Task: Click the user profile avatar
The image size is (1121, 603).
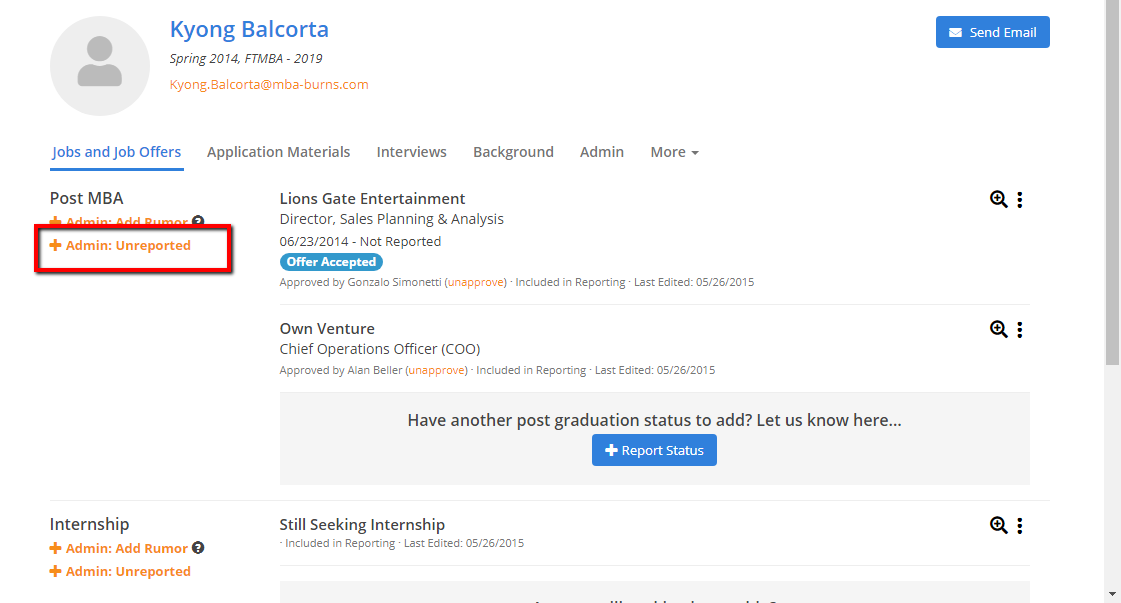Action: coord(99,66)
